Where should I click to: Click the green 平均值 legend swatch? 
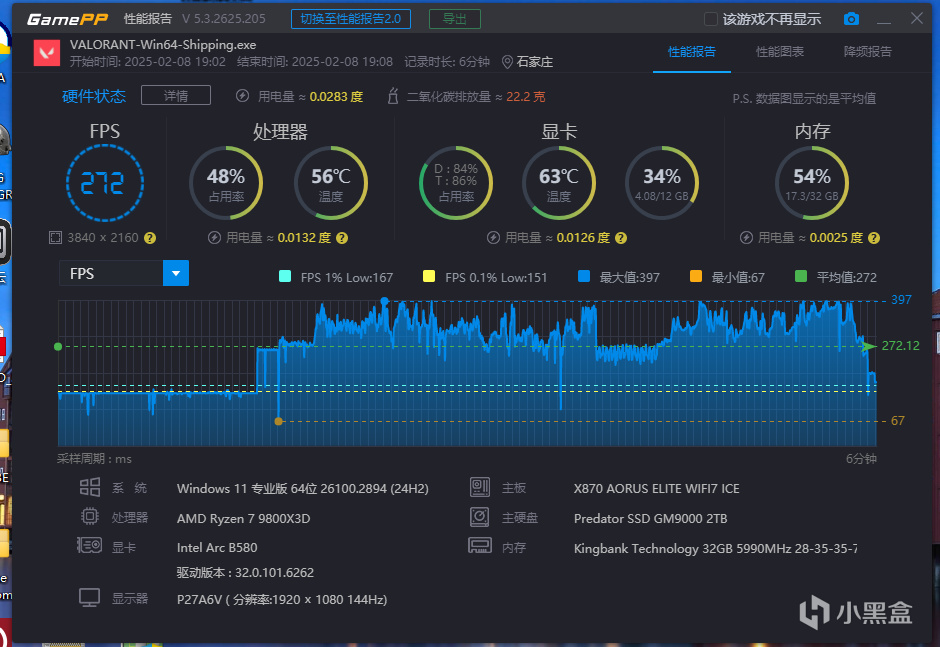click(800, 276)
